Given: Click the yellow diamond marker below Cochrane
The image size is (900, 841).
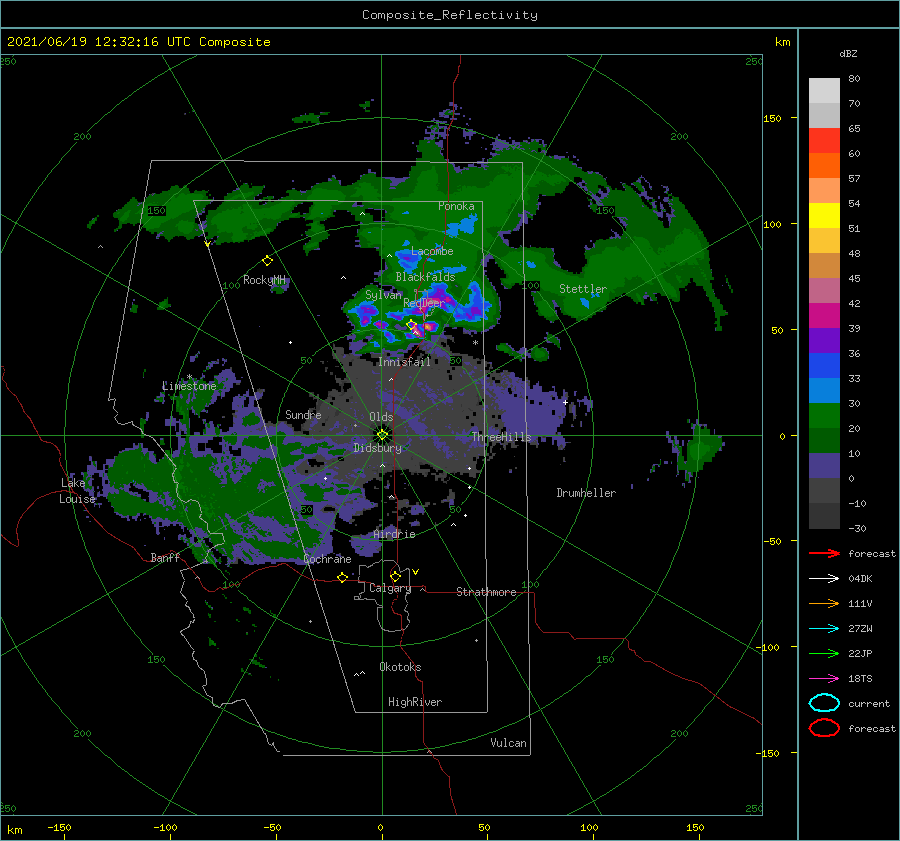Looking at the screenshot, I should point(342,577).
